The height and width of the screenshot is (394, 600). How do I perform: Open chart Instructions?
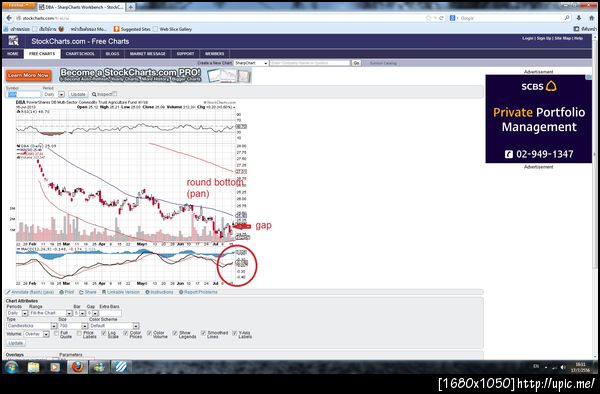tap(159, 292)
